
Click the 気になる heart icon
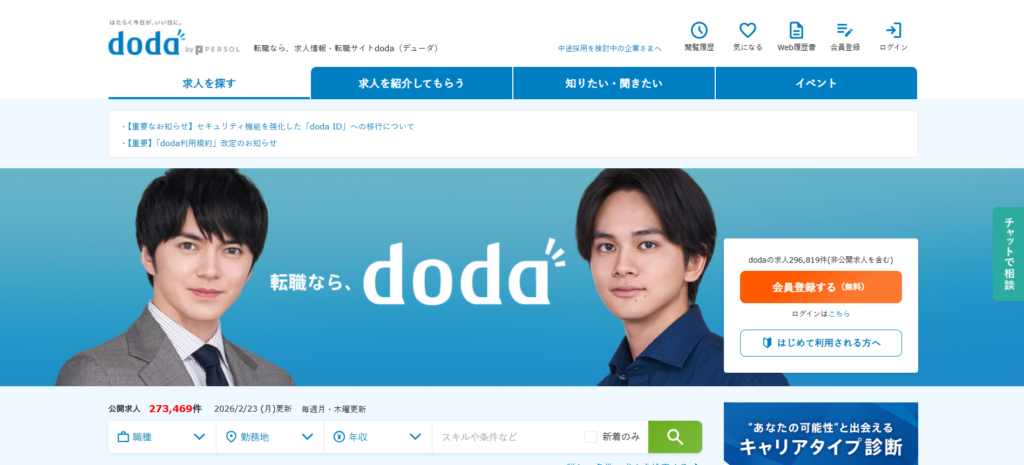[x=748, y=31]
